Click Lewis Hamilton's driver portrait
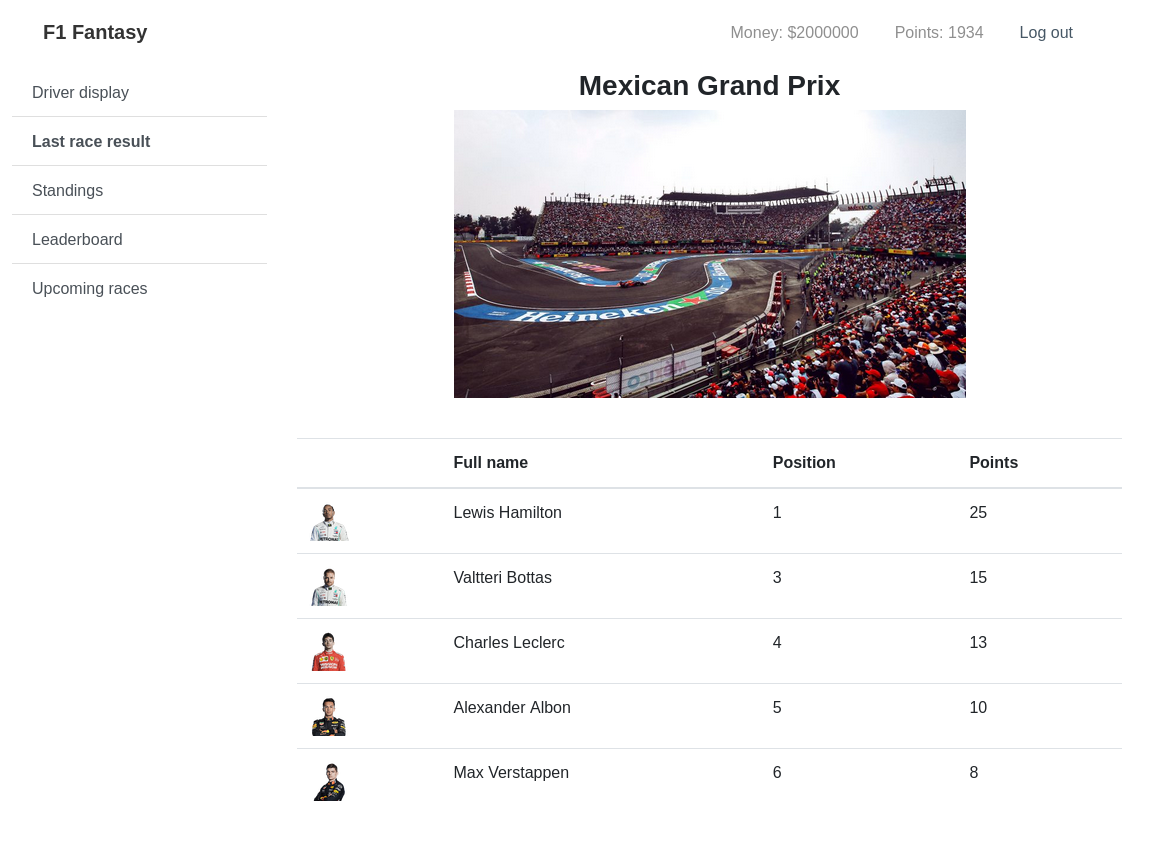 (329, 521)
